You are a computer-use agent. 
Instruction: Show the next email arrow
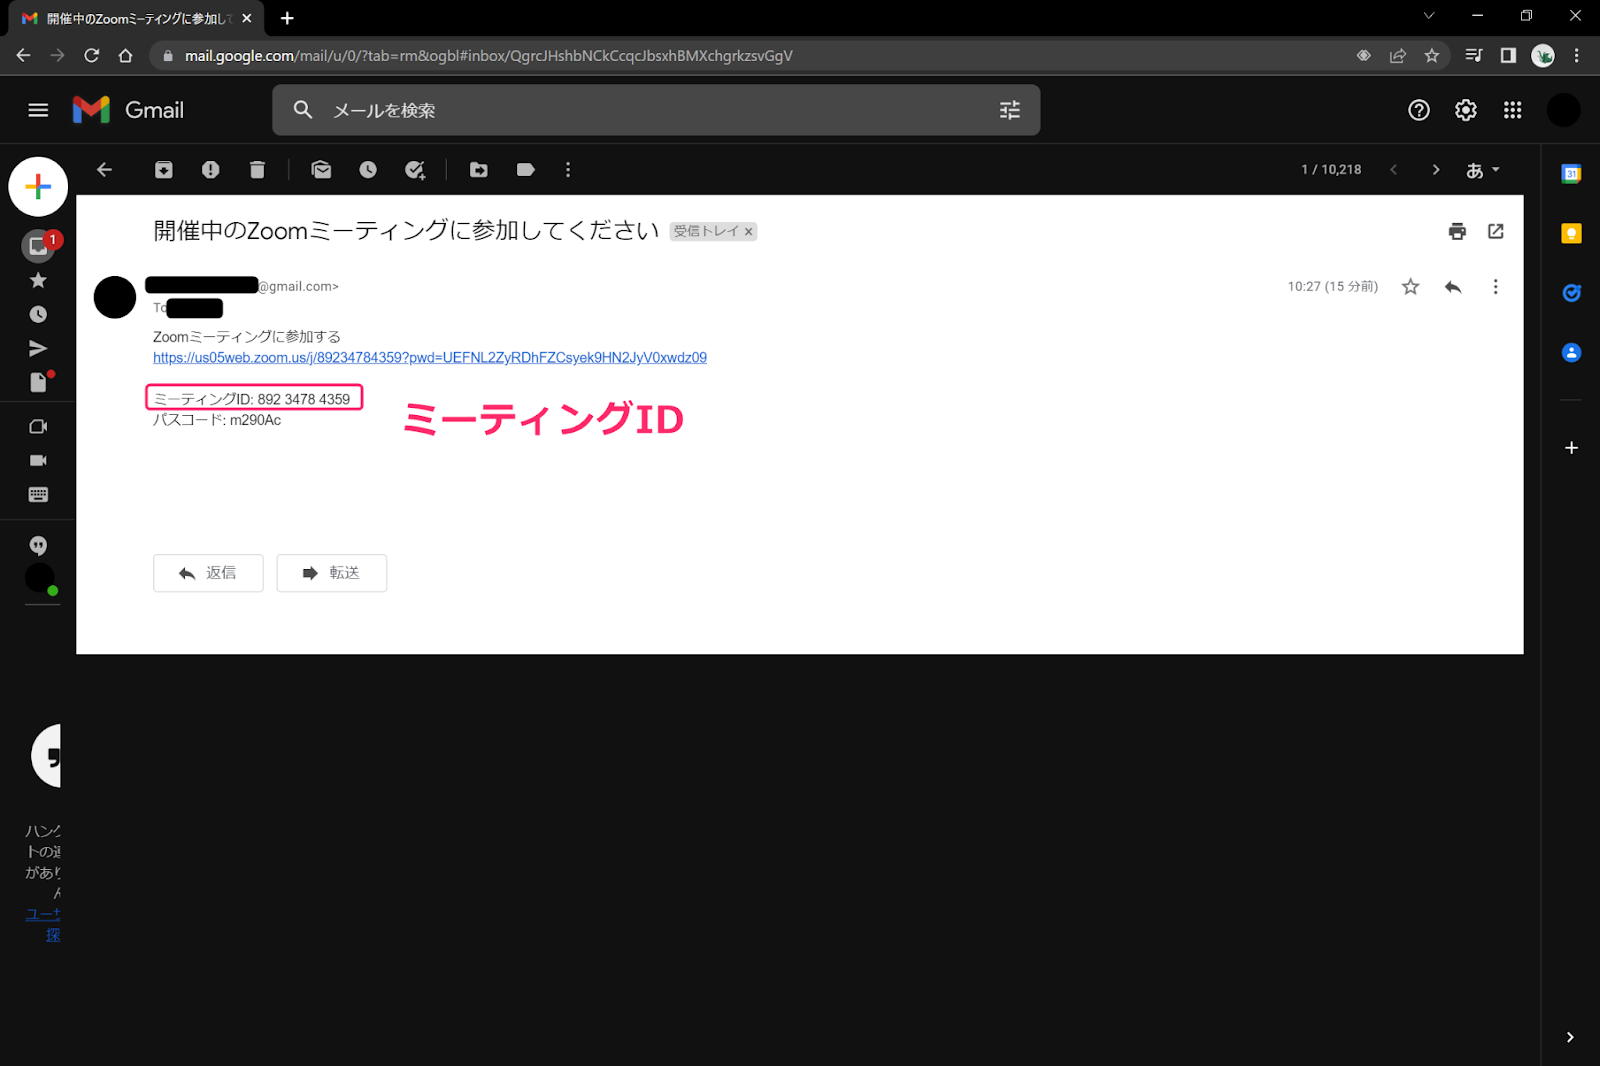1436,170
